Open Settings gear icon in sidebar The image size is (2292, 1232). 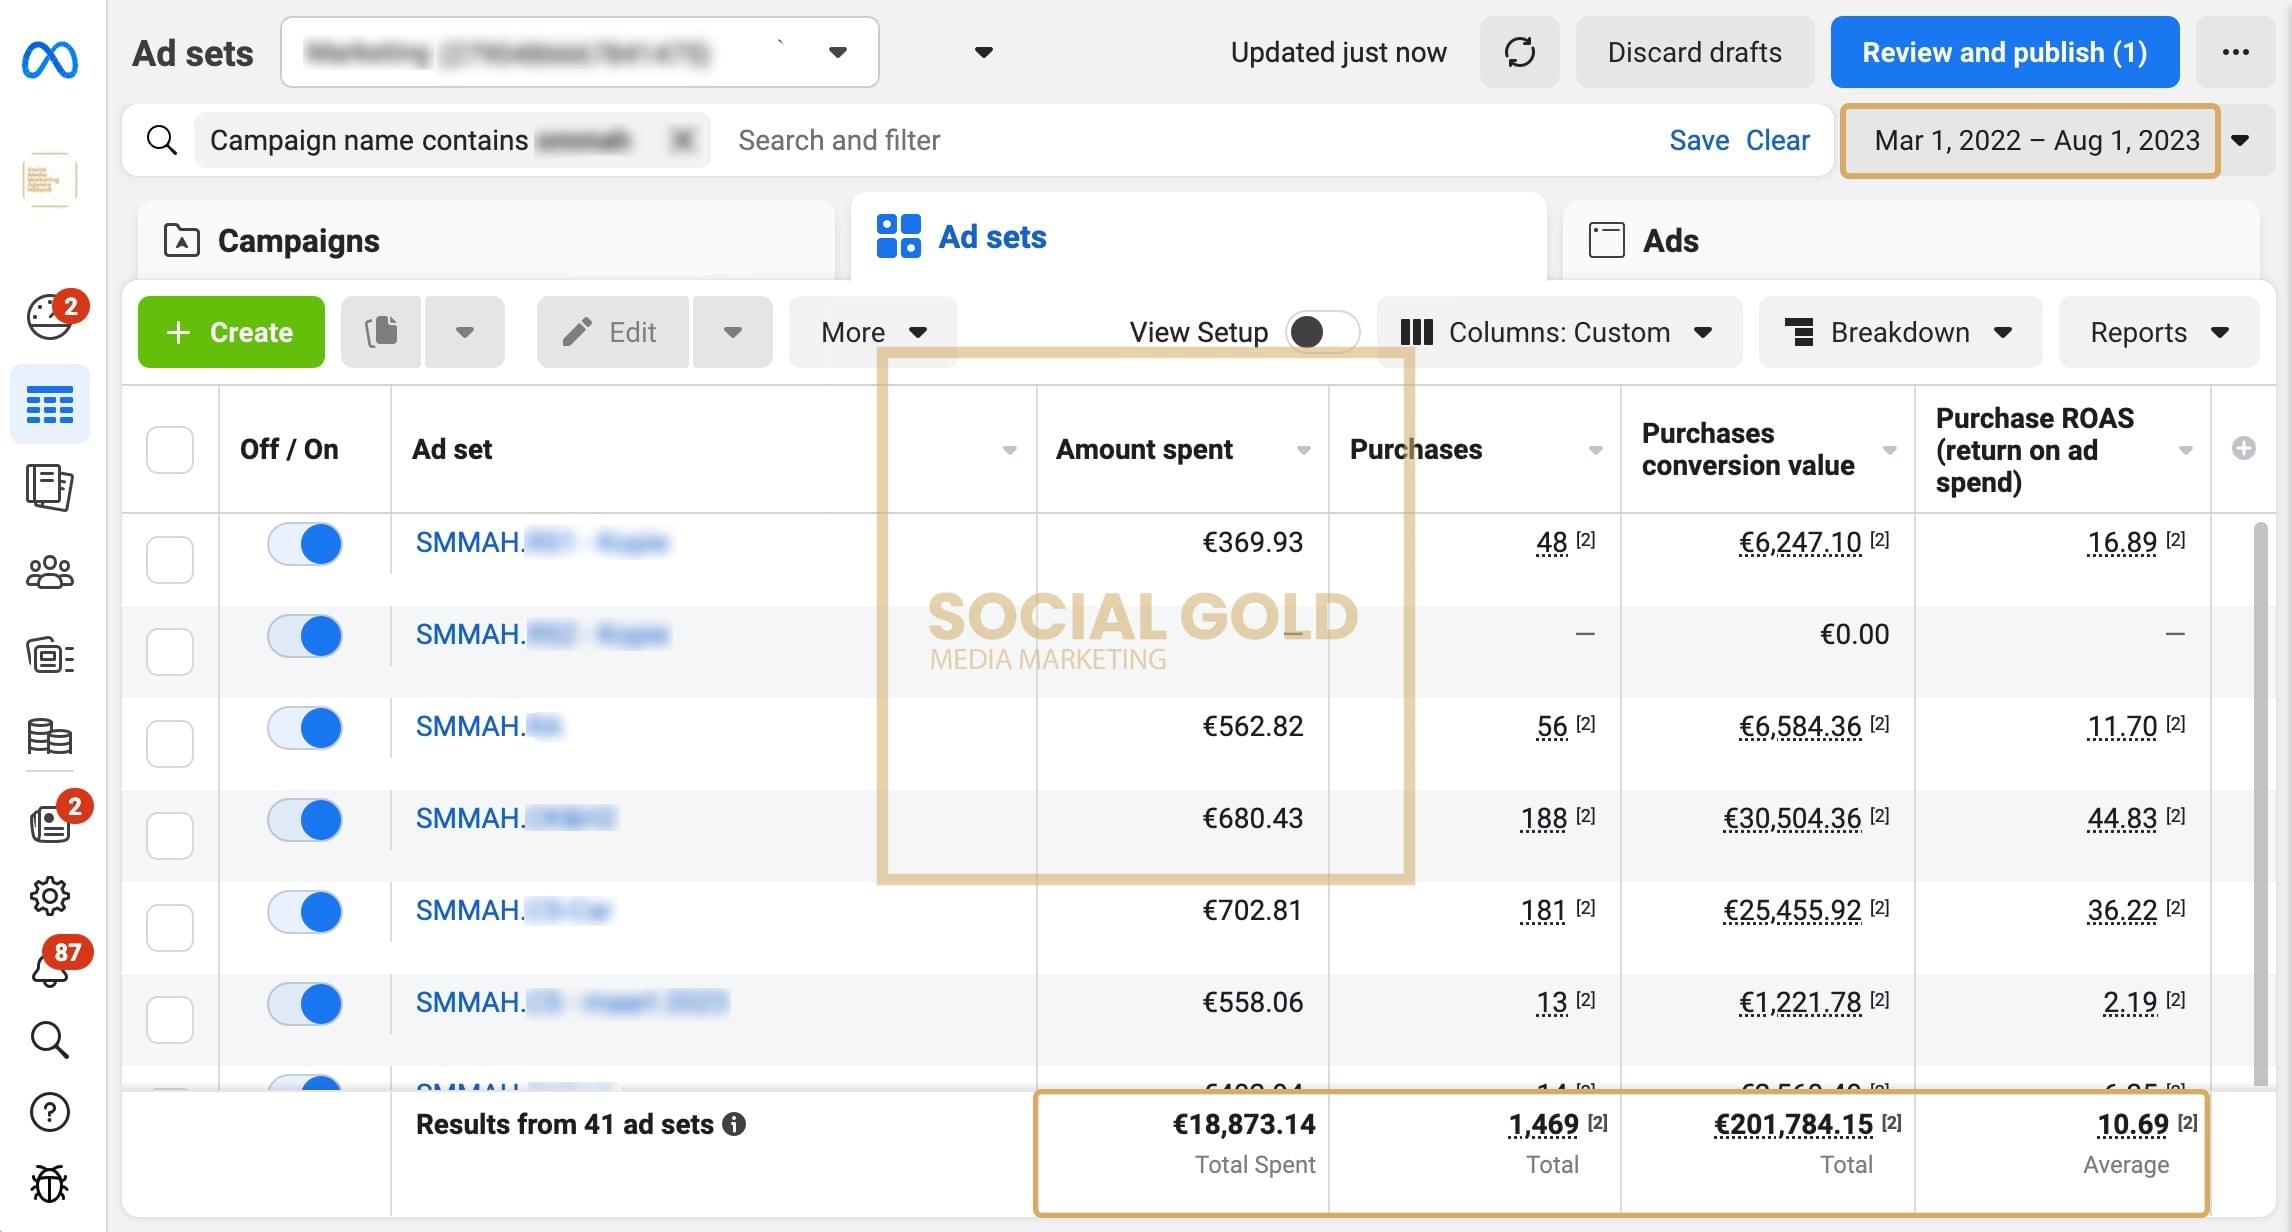pyautogui.click(x=50, y=896)
